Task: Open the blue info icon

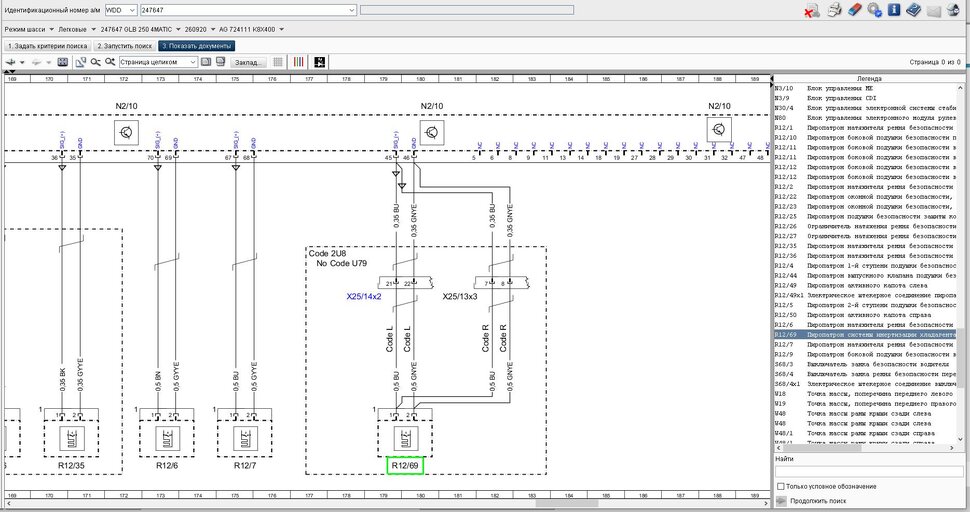Action: 894,10
